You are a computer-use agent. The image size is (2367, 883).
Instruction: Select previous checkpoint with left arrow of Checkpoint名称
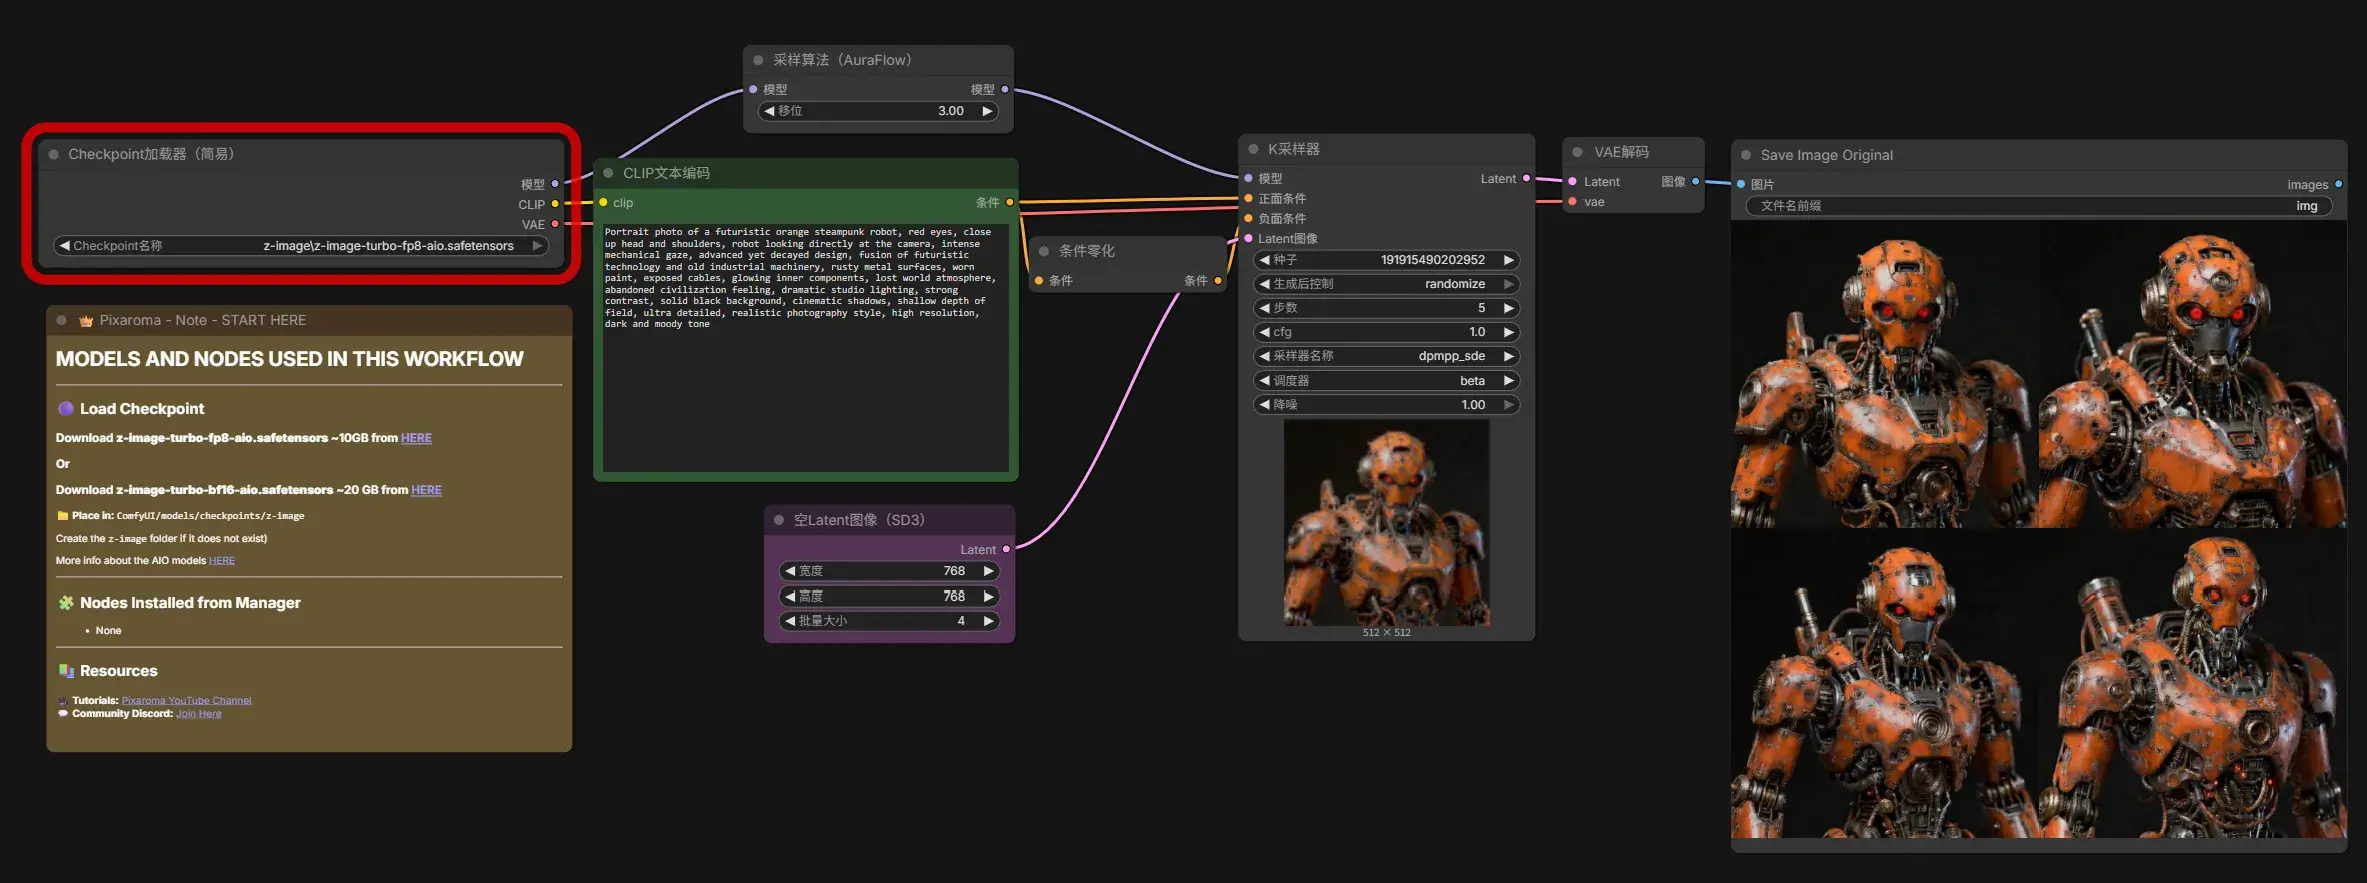click(x=64, y=246)
